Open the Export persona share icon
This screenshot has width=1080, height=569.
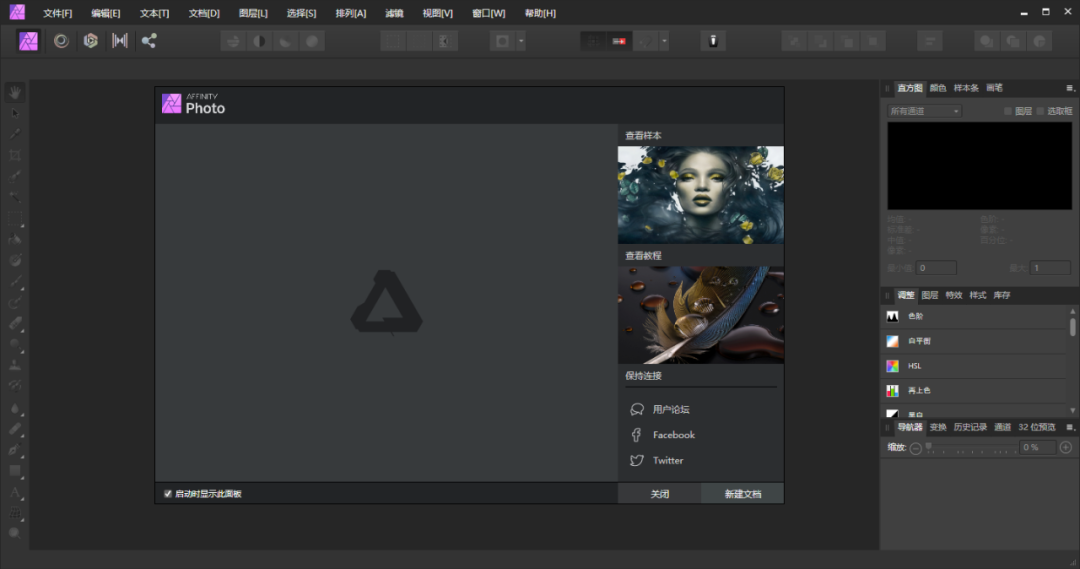(x=149, y=41)
